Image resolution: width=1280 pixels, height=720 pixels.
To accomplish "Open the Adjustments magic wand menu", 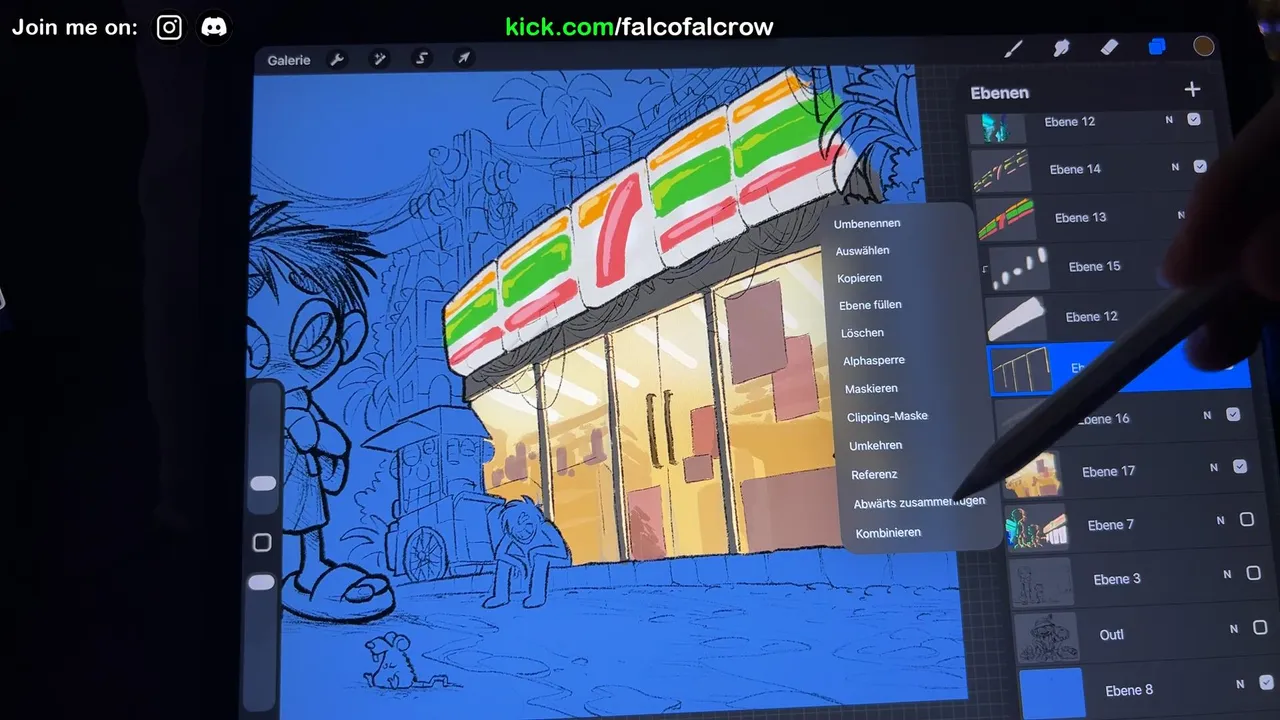I will tap(380, 59).
